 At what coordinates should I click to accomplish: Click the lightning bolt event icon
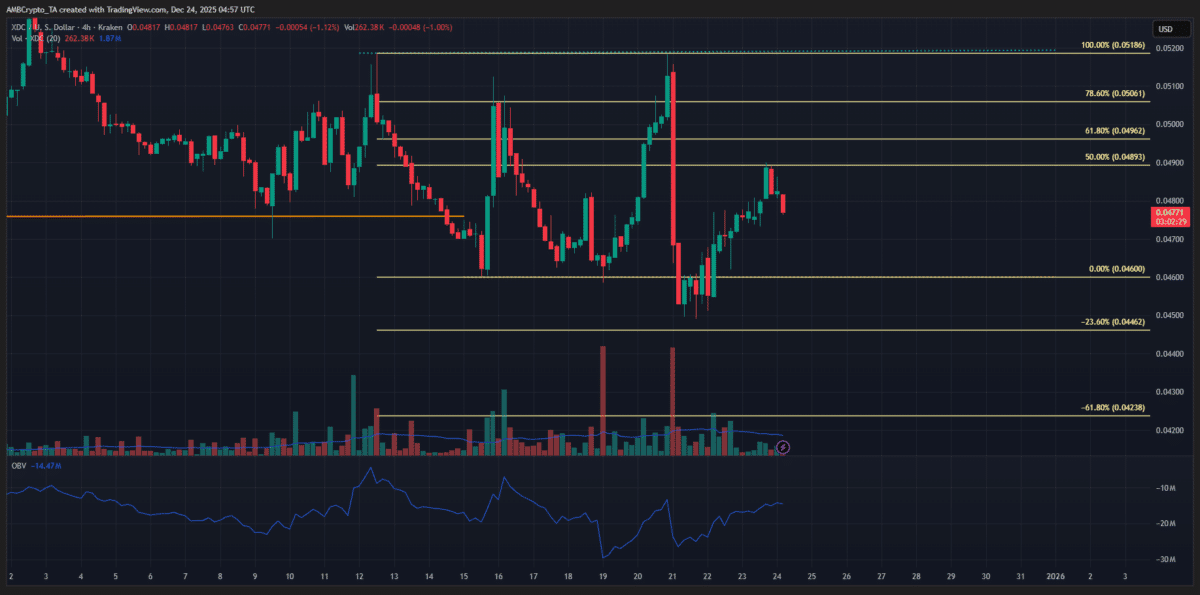(783, 446)
